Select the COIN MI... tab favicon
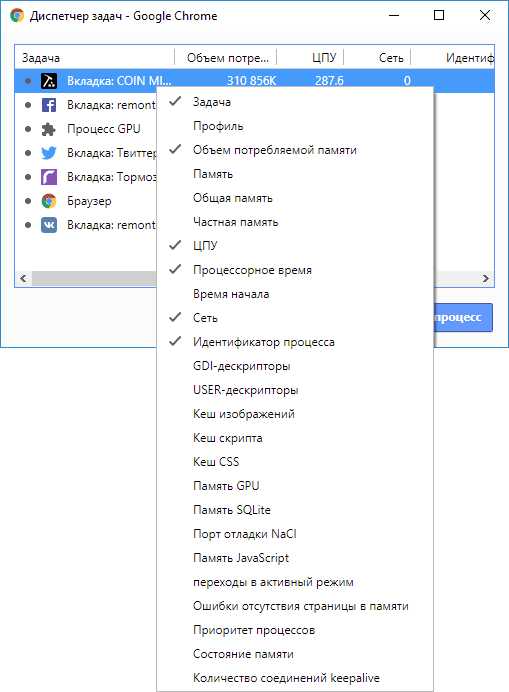509x692 pixels. tap(49, 81)
